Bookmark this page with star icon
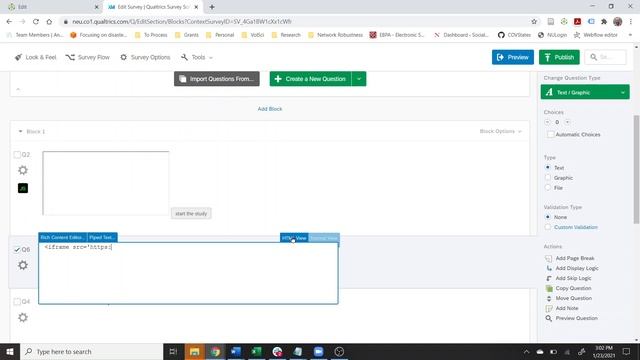Screen dimensions: 640x360 534,22
